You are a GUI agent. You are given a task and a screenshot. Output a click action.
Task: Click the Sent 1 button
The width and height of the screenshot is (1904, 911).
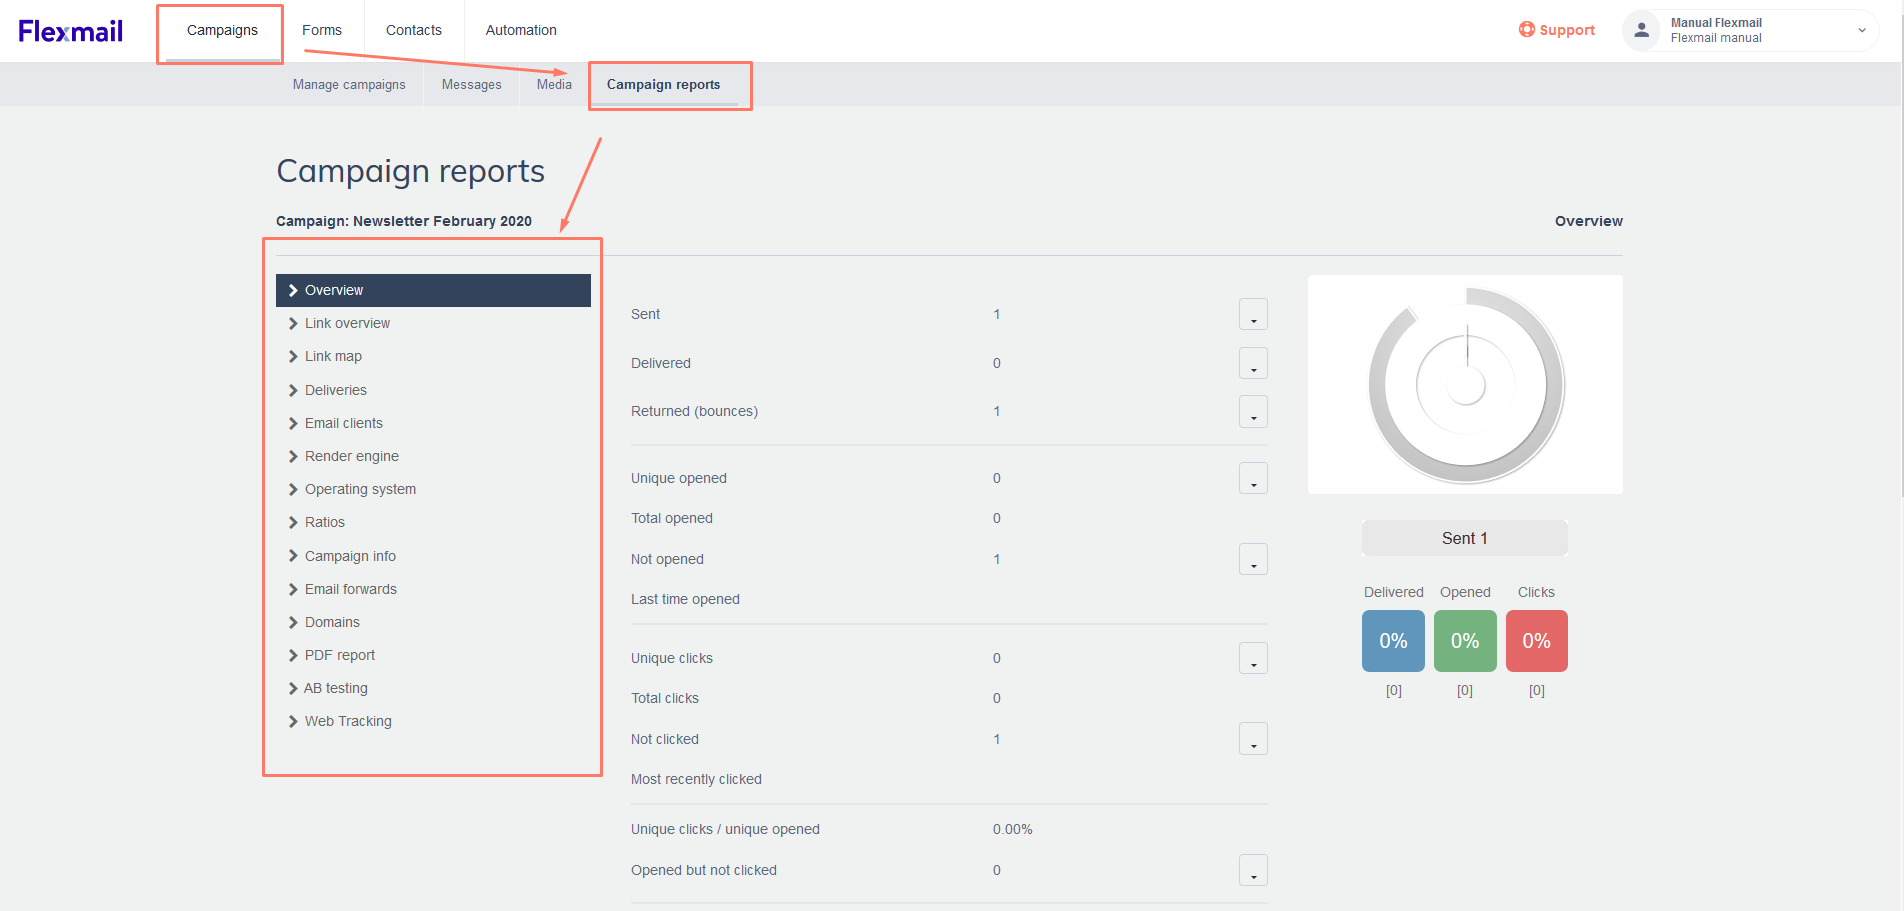[x=1465, y=538]
